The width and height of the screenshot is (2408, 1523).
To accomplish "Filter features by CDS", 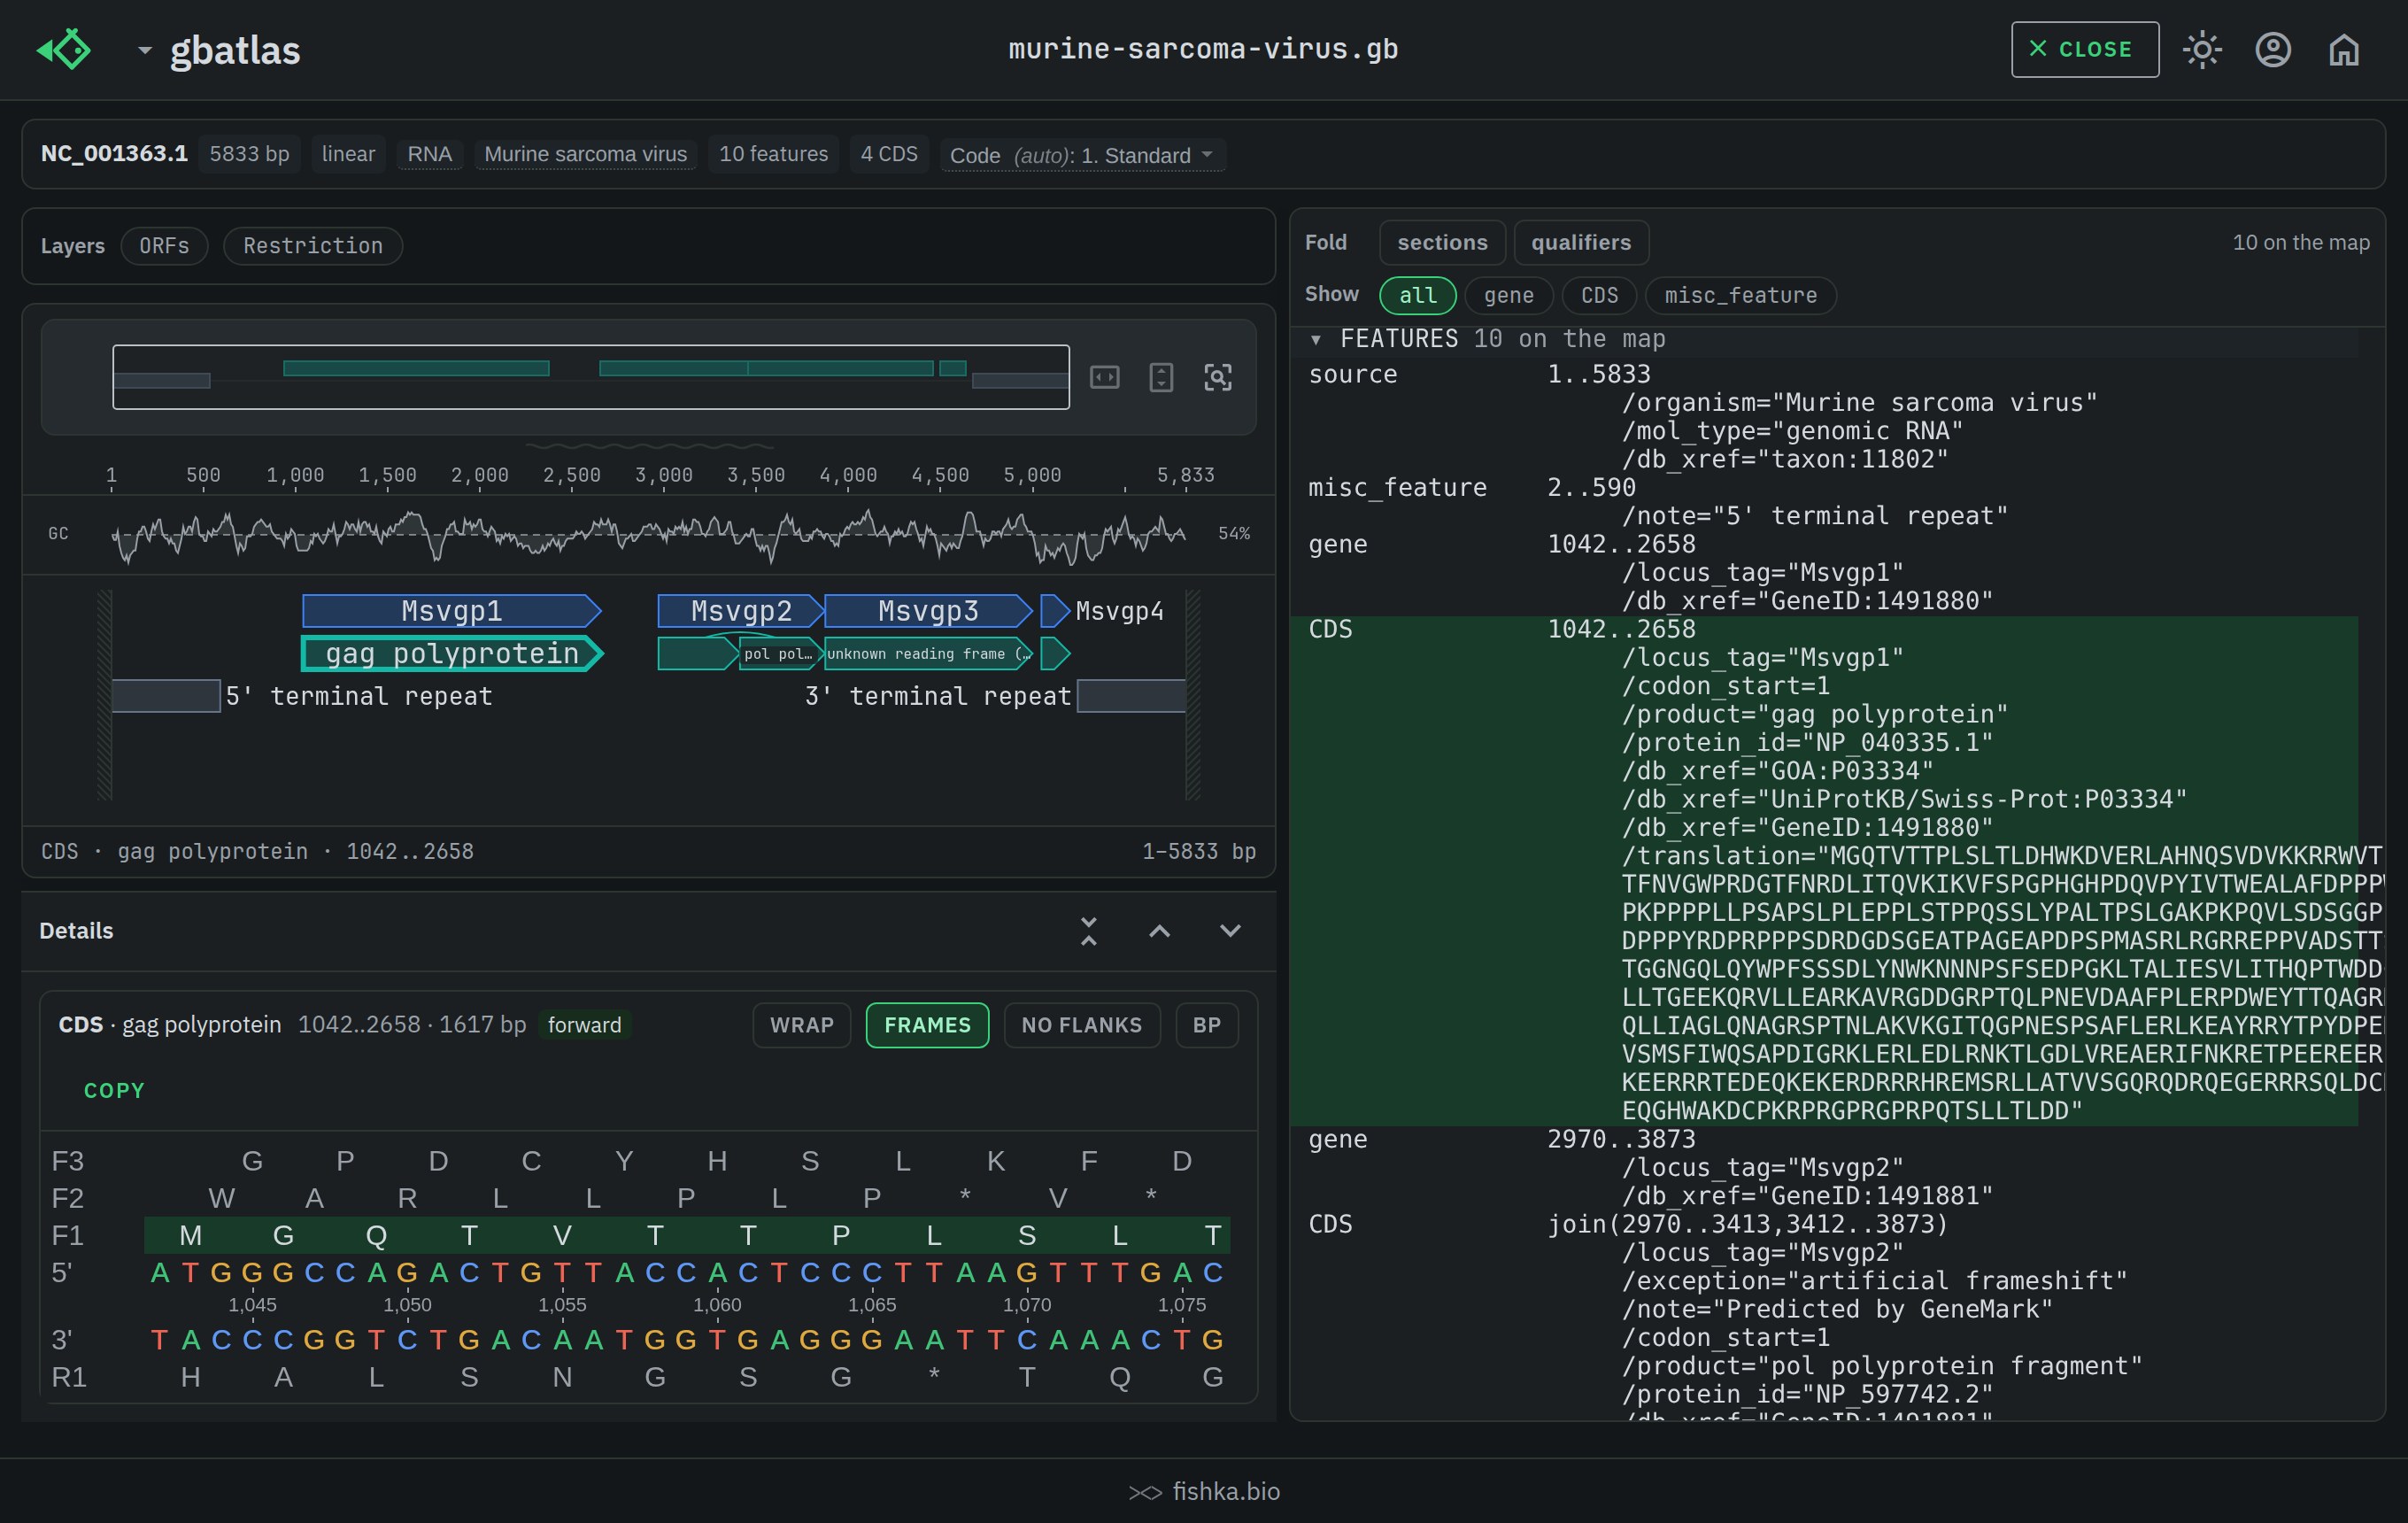I will (1599, 296).
